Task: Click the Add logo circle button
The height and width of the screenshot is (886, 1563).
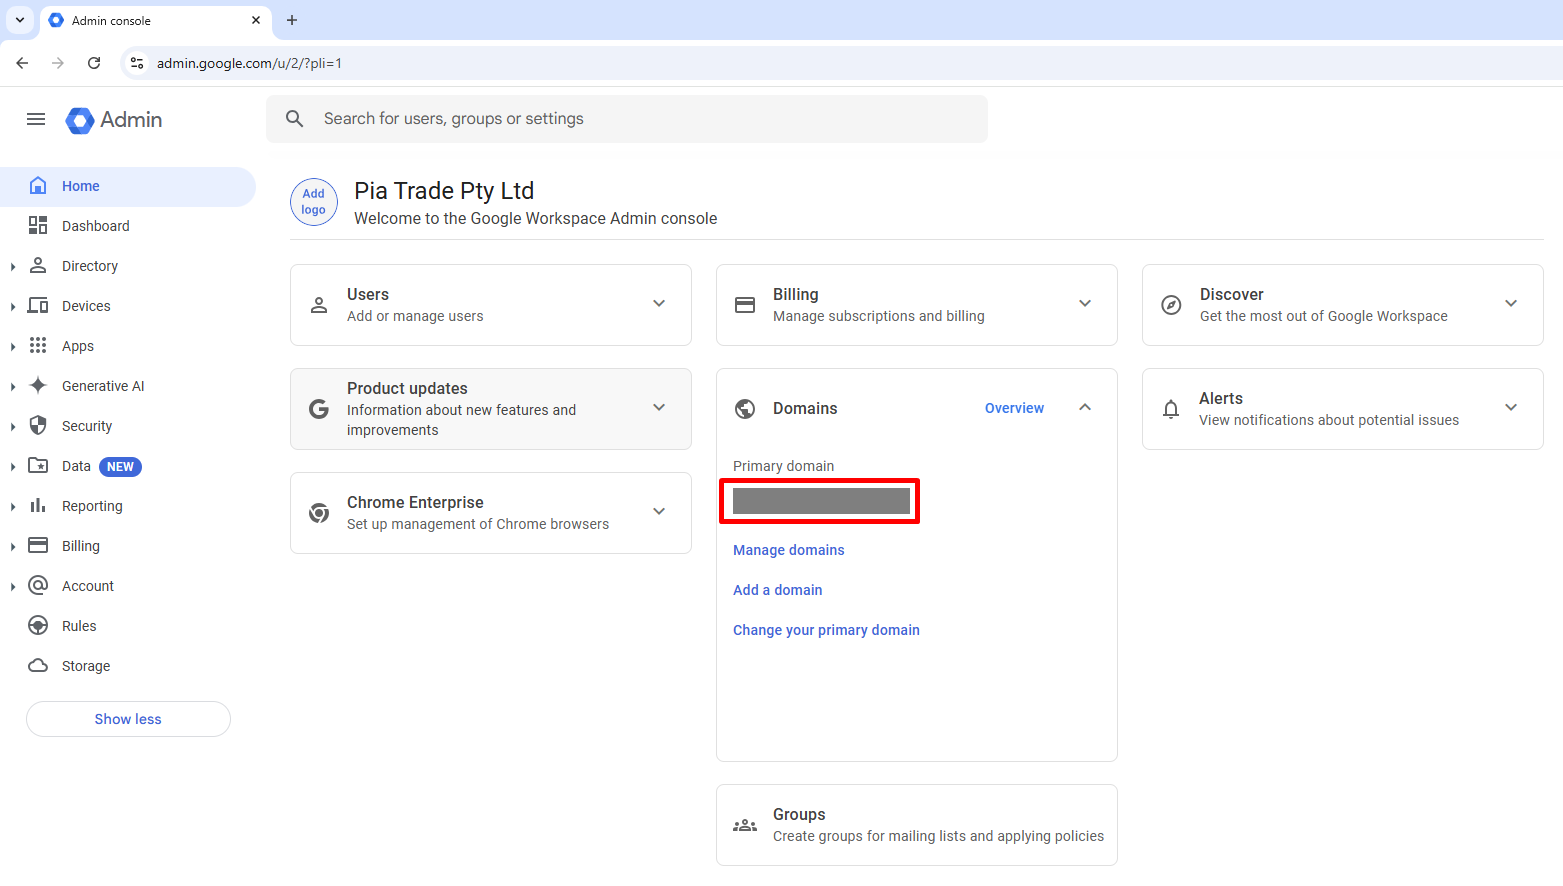Action: [314, 202]
